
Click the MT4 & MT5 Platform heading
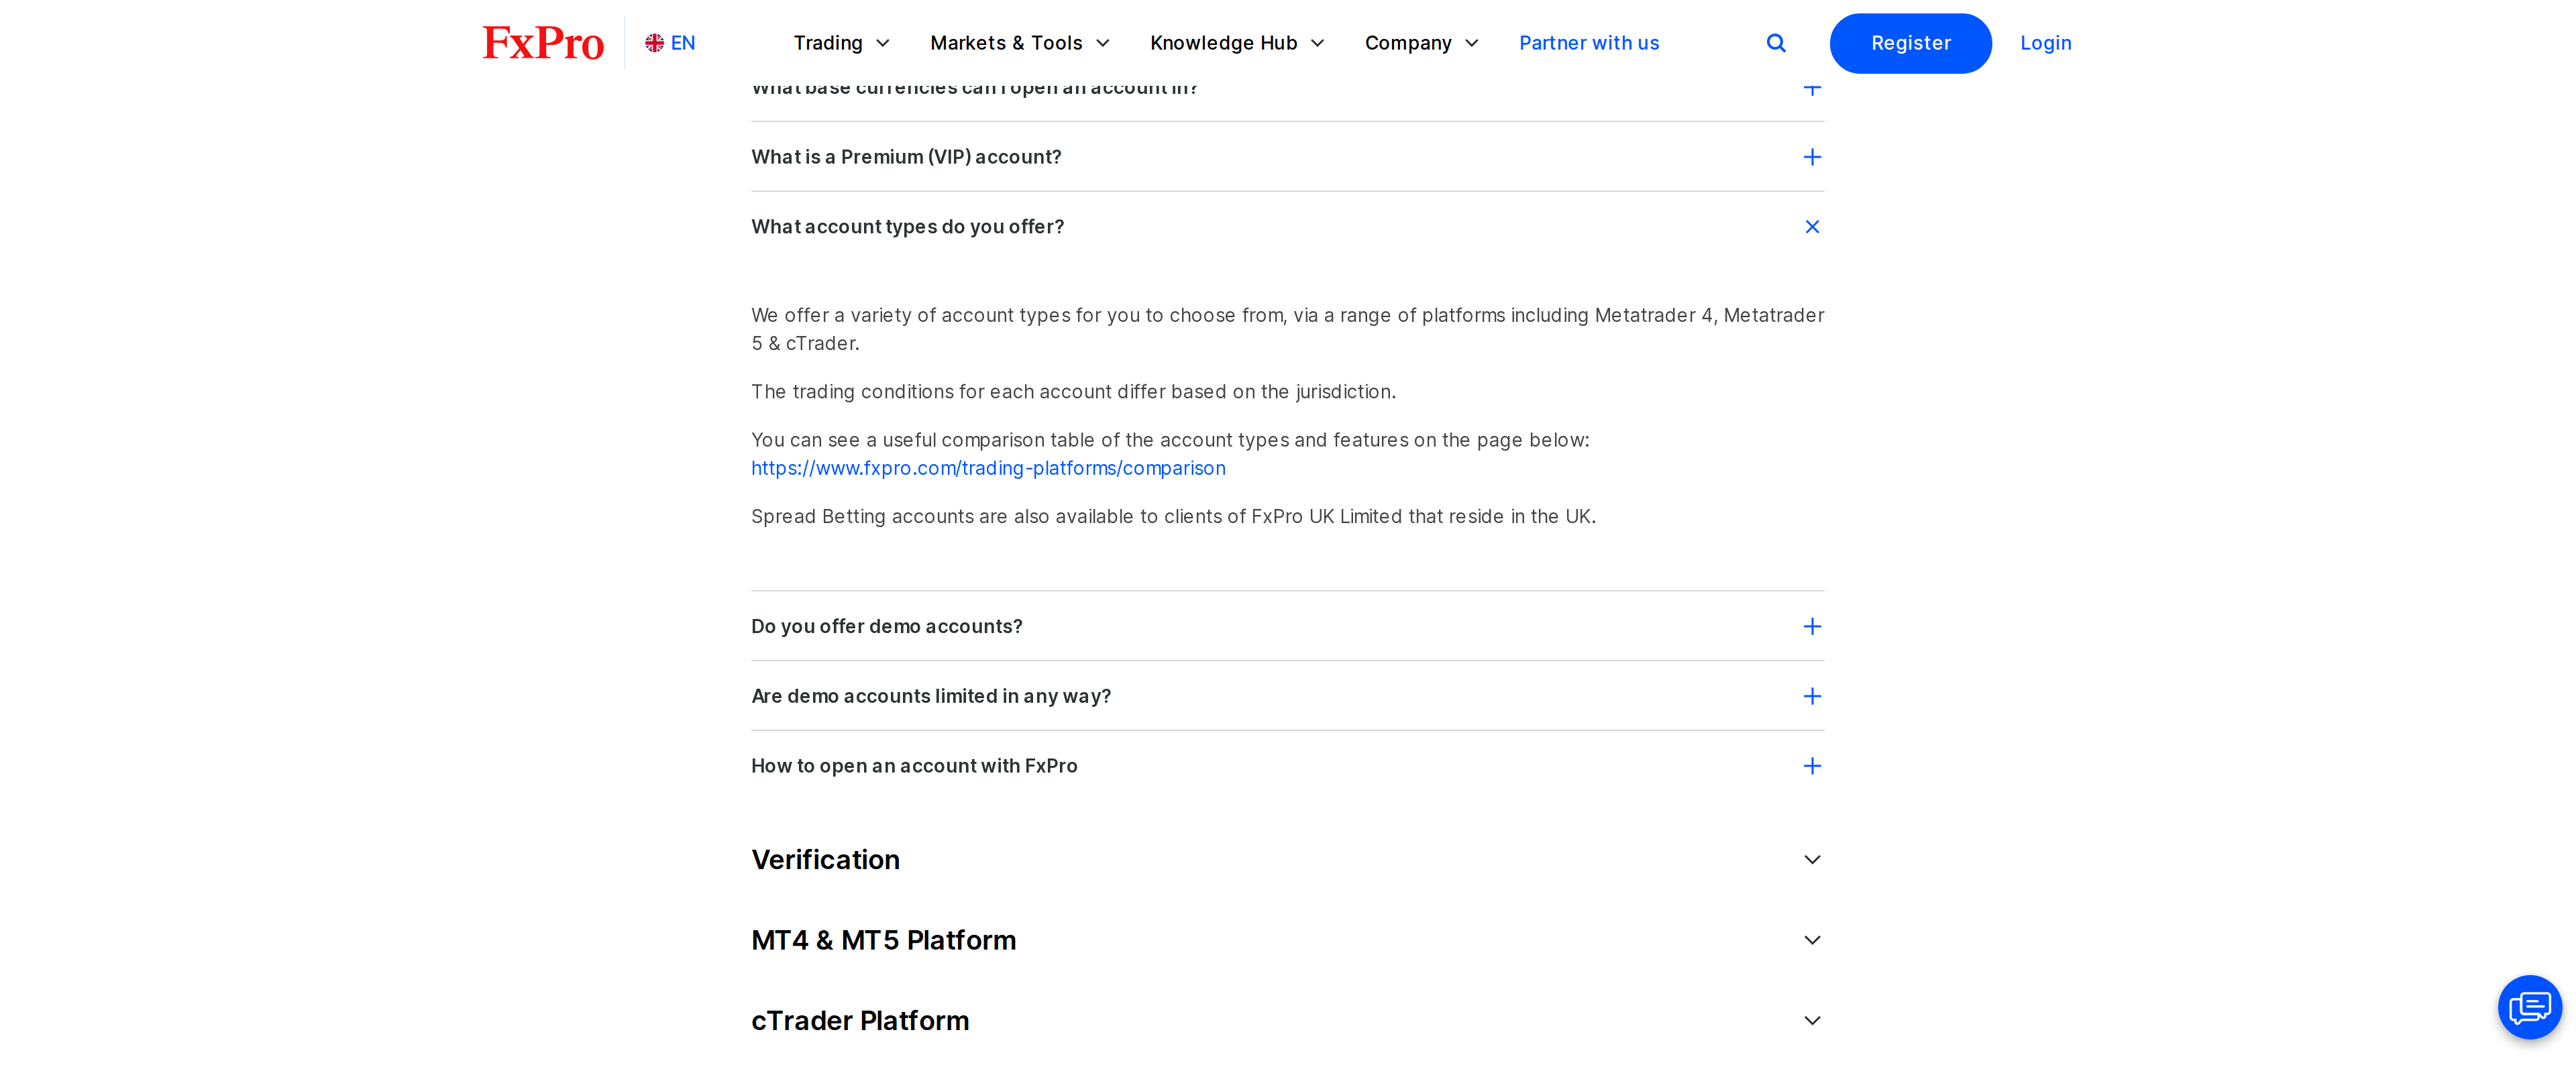coord(883,940)
